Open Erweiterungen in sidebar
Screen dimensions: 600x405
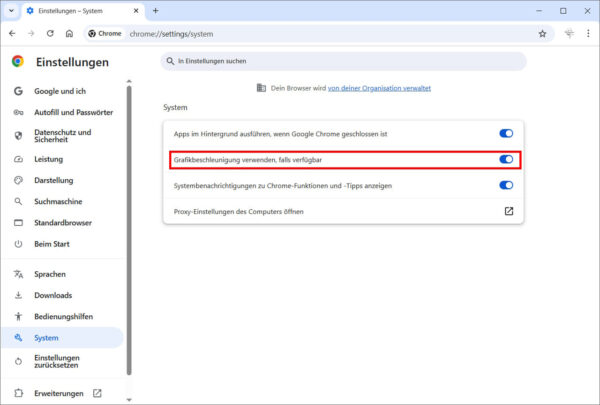pyautogui.click(x=63, y=393)
